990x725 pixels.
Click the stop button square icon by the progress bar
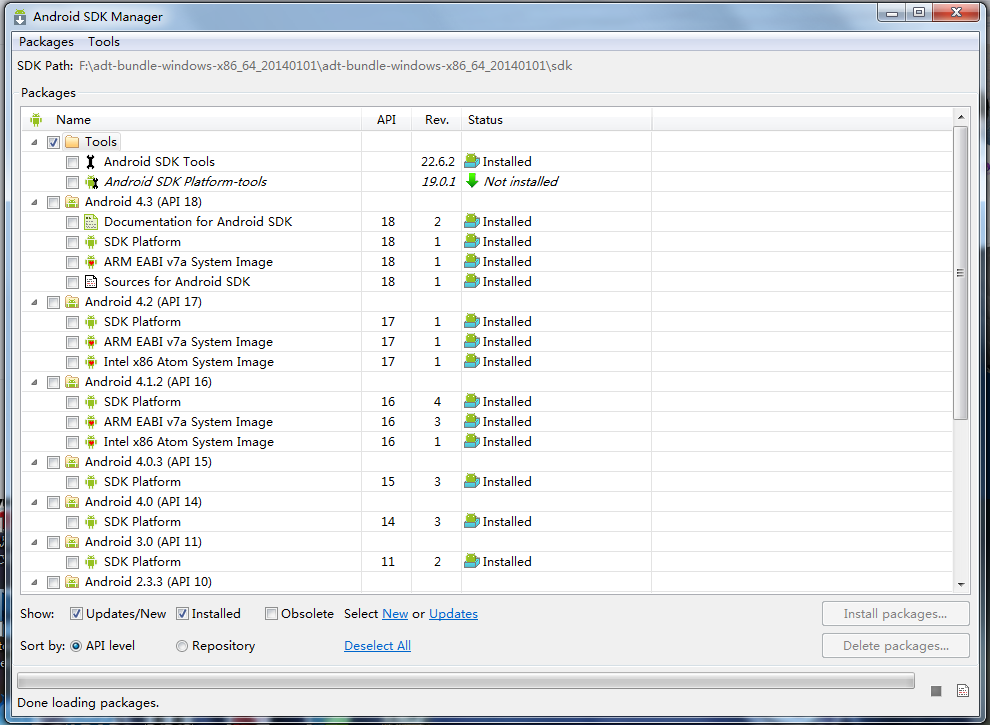coord(936,691)
